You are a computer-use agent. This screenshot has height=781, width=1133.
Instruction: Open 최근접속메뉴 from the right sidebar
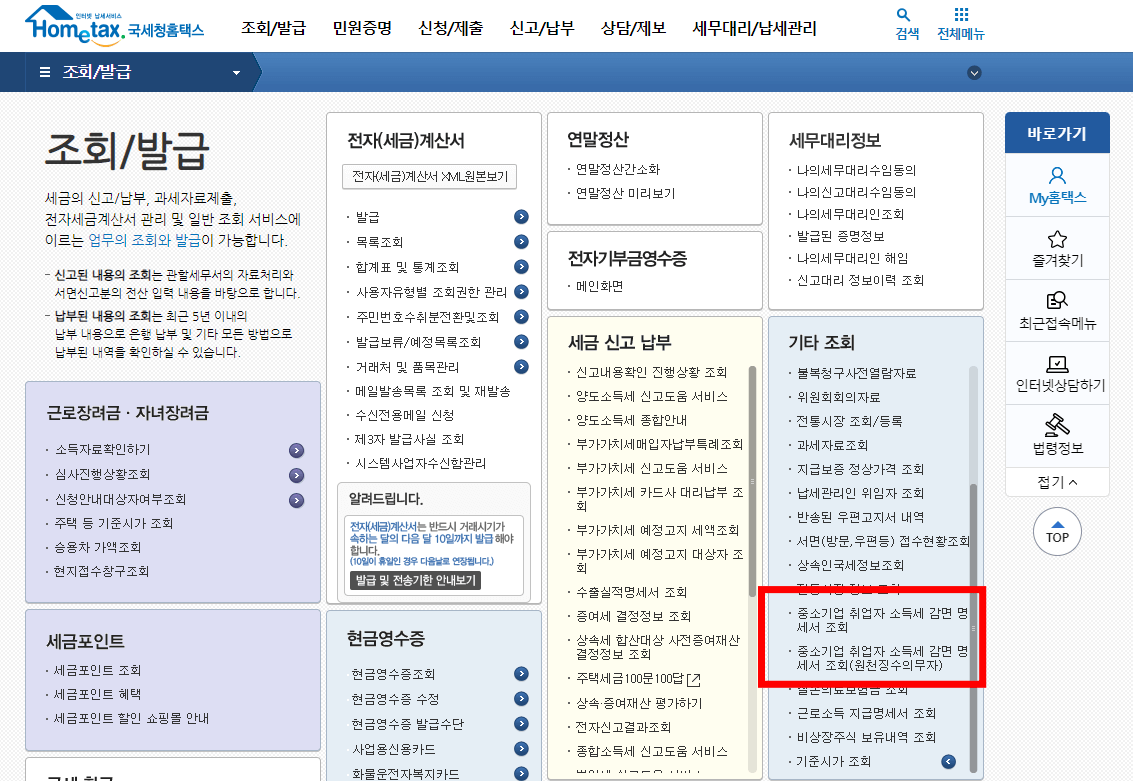(x=1056, y=309)
